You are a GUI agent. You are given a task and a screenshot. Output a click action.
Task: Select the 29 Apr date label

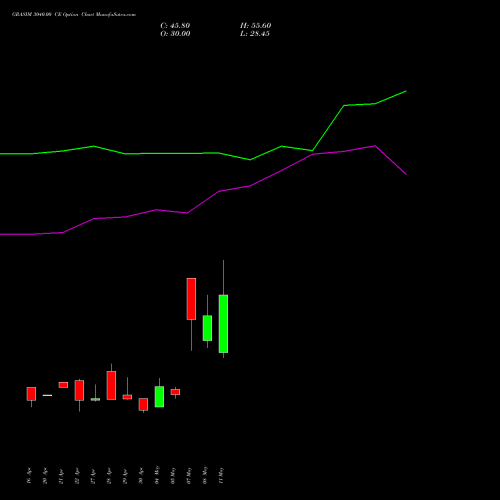coord(125,476)
